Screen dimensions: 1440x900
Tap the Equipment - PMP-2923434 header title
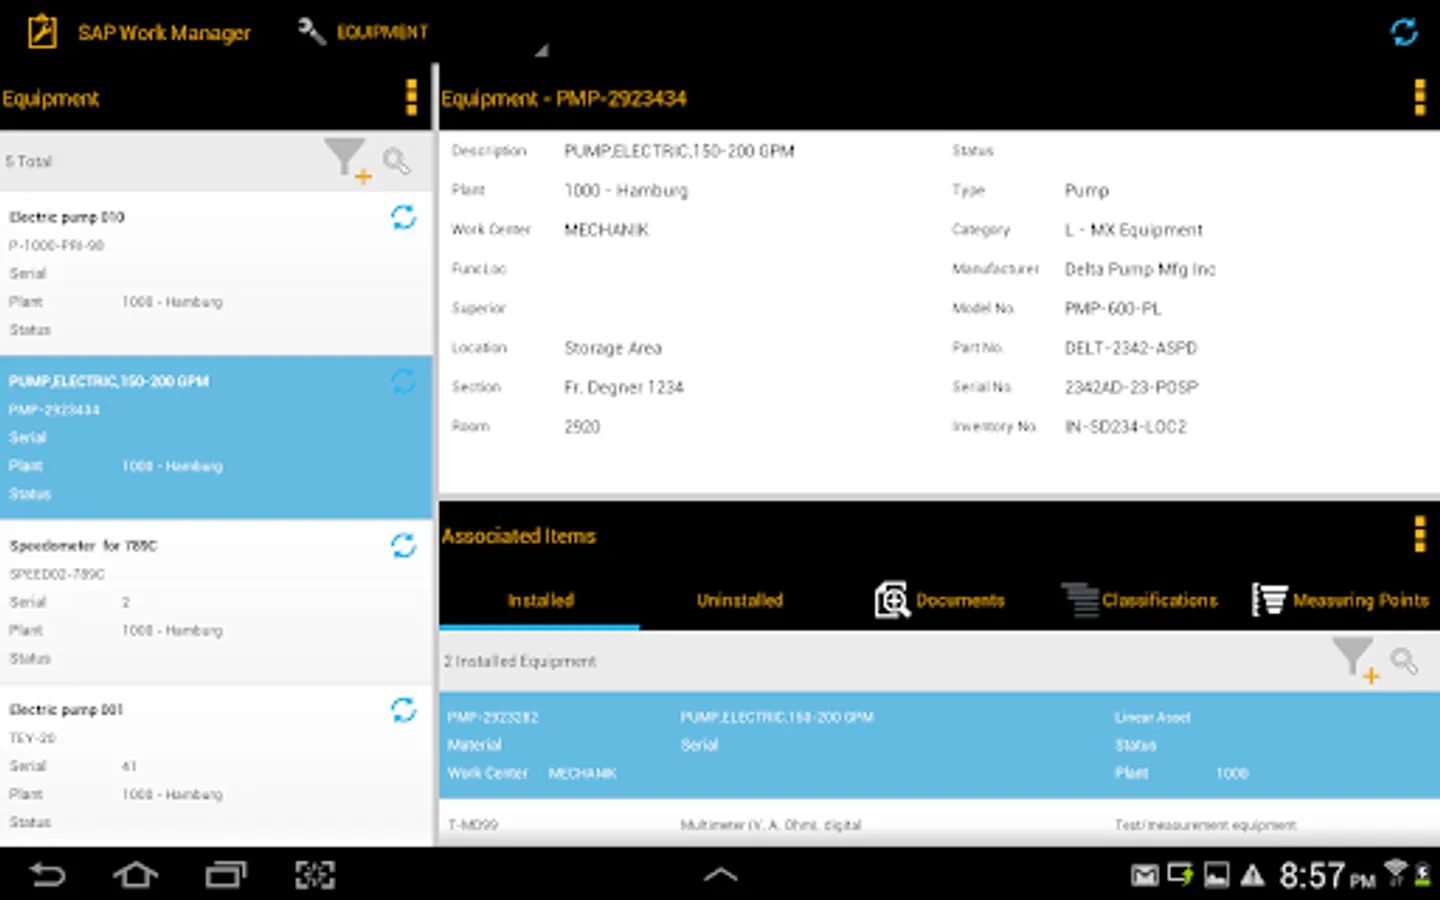(564, 98)
